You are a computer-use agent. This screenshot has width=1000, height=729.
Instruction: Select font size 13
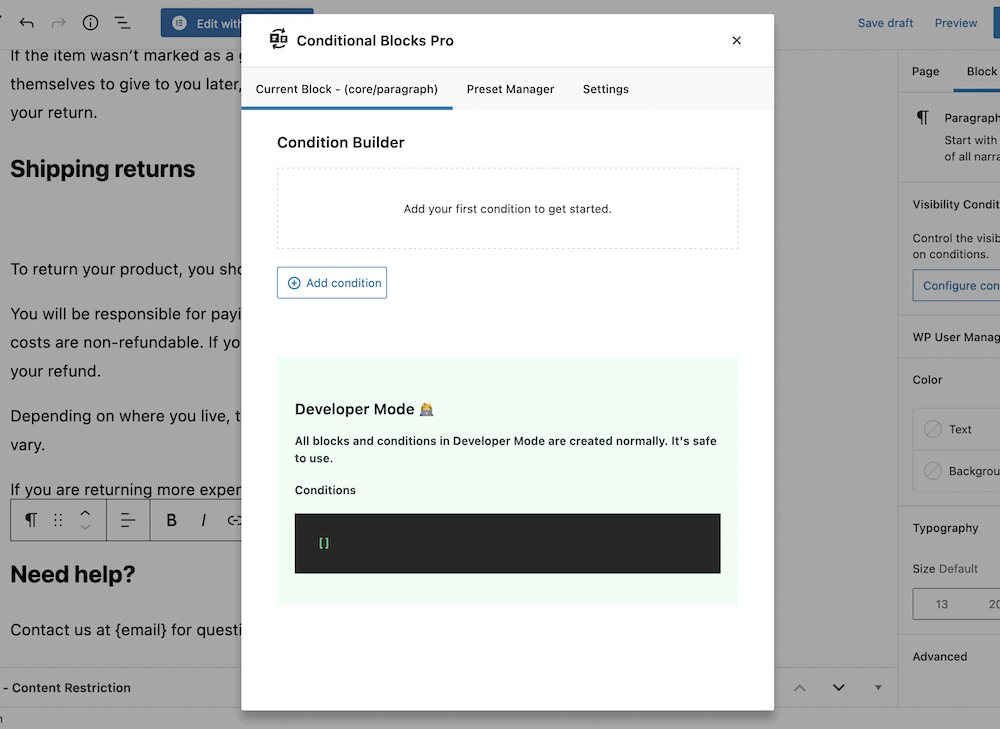click(x=941, y=604)
